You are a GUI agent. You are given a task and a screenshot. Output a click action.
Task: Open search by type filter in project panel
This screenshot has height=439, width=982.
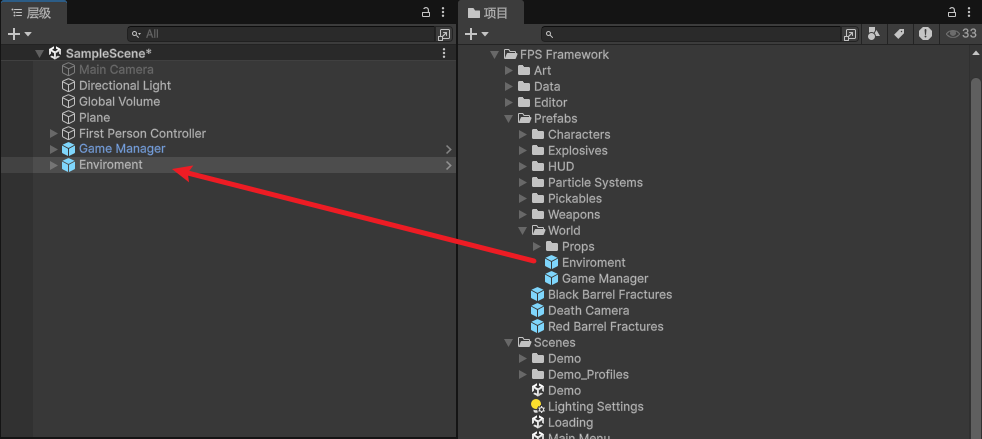click(x=874, y=34)
